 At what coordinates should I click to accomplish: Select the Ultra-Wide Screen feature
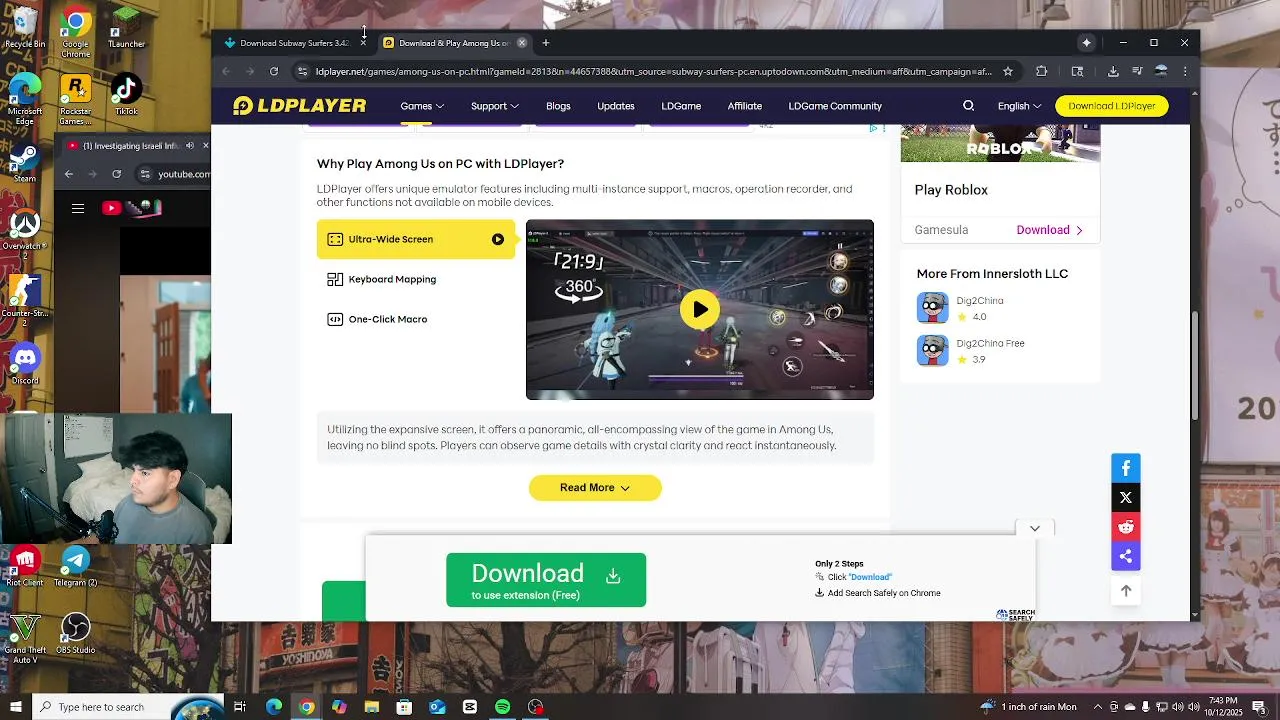click(x=416, y=239)
